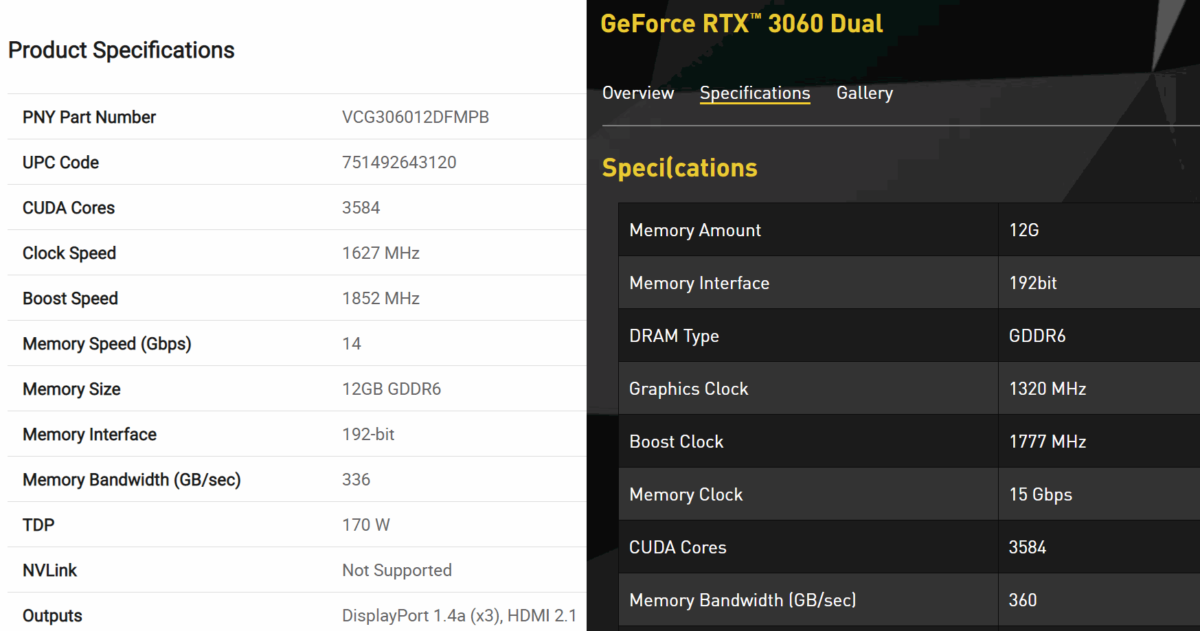Click the Product Specifications heading
Screen dimensions: 1200x631
pyautogui.click(x=121, y=50)
